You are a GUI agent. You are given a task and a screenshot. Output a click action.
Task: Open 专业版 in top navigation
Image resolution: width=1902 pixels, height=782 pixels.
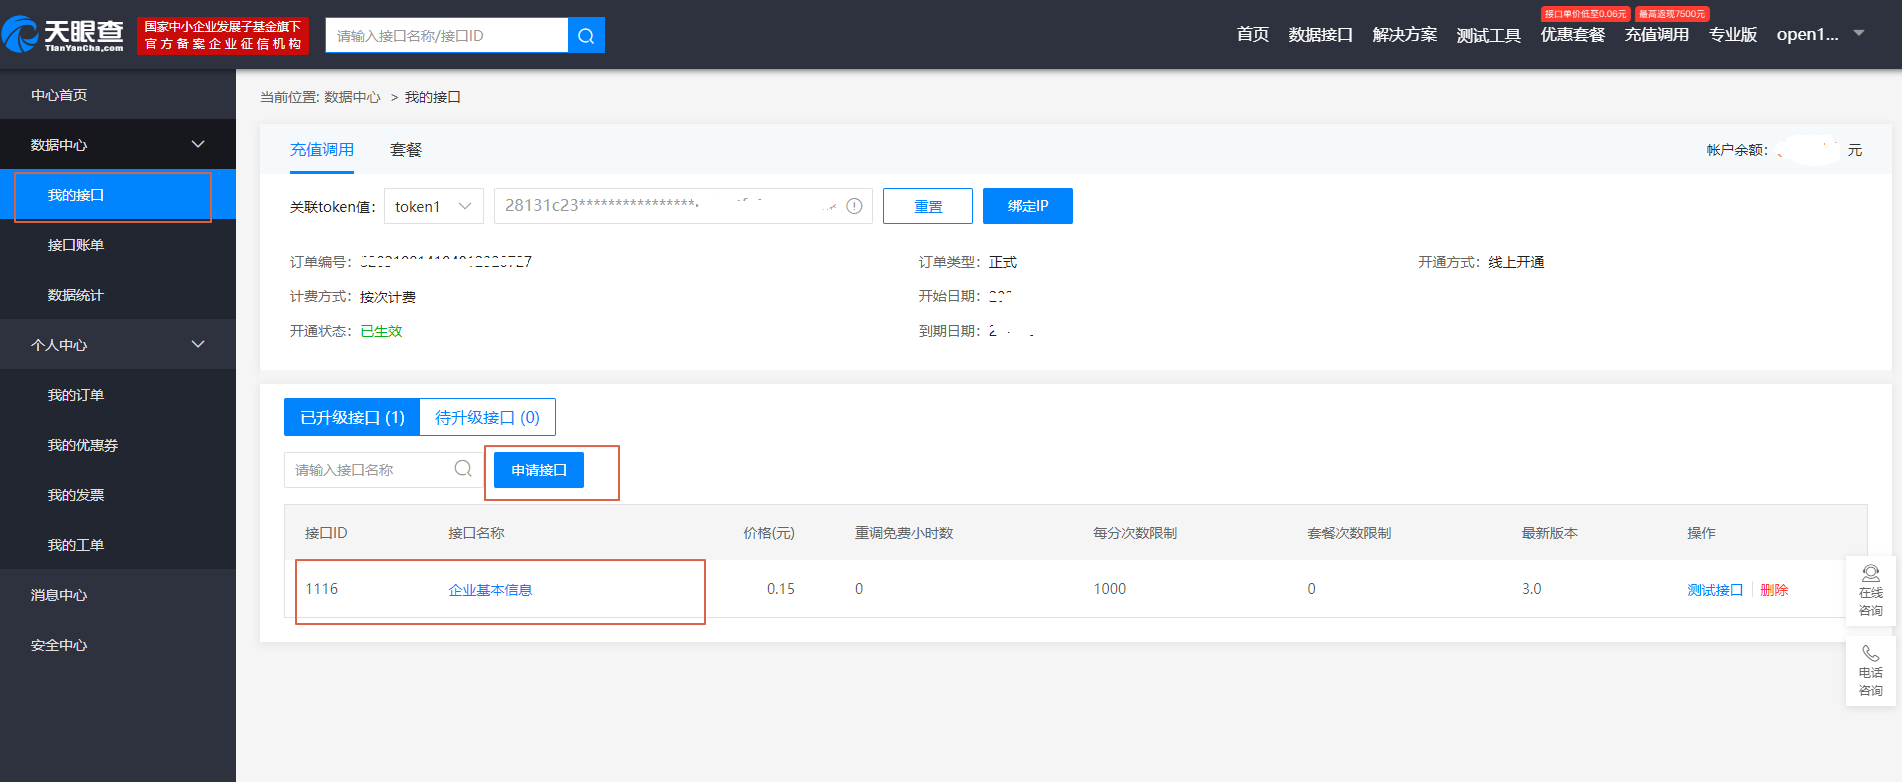click(1732, 35)
